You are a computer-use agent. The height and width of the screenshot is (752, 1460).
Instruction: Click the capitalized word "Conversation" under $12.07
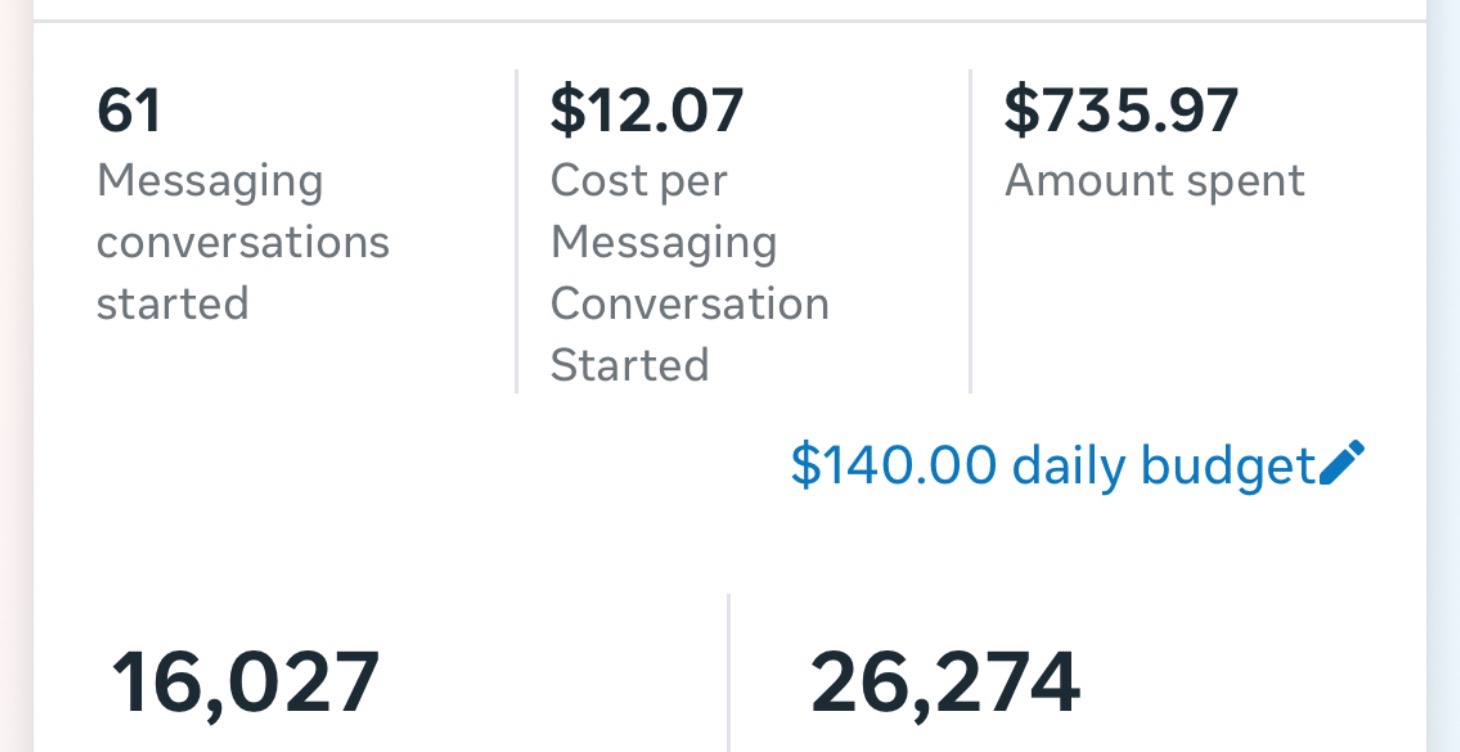point(689,304)
